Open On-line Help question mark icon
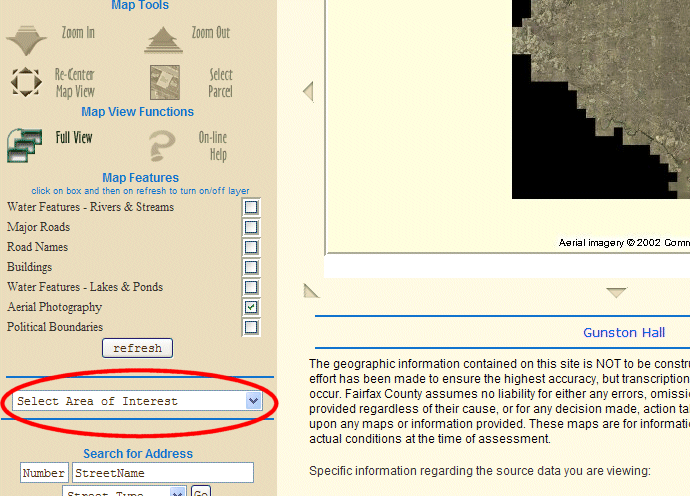Image resolution: width=690 pixels, height=496 pixels. pos(162,145)
